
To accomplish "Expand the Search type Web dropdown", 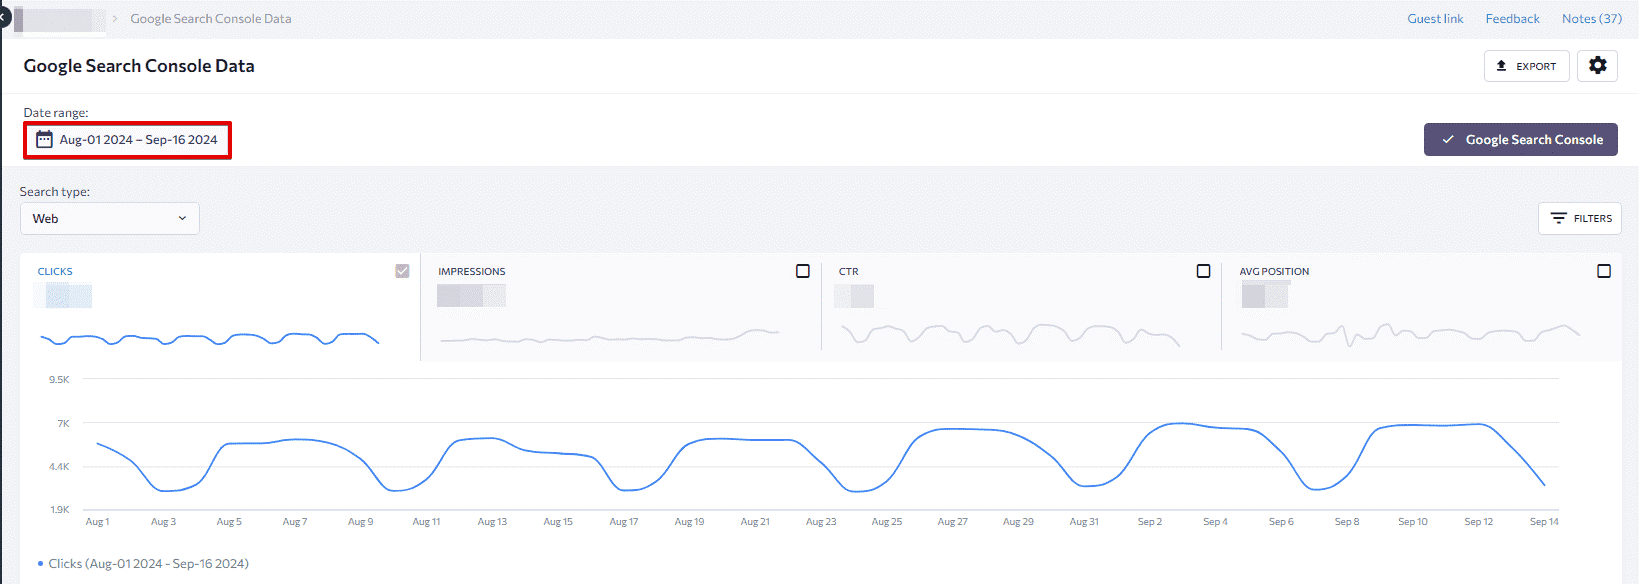I will pos(110,219).
